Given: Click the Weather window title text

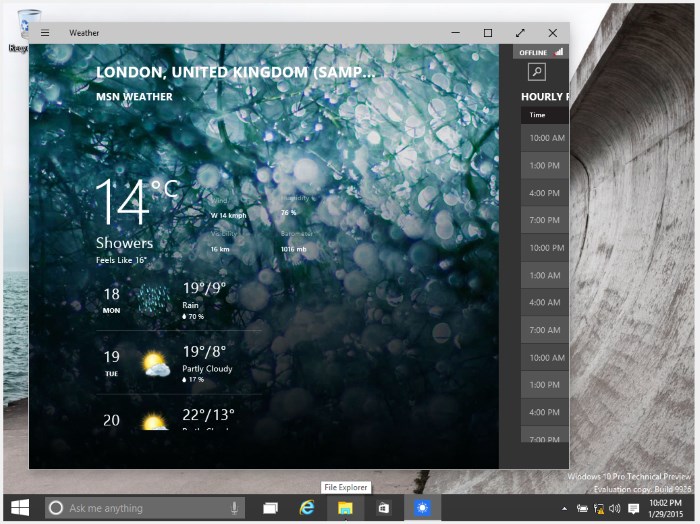Looking at the screenshot, I should [84, 33].
